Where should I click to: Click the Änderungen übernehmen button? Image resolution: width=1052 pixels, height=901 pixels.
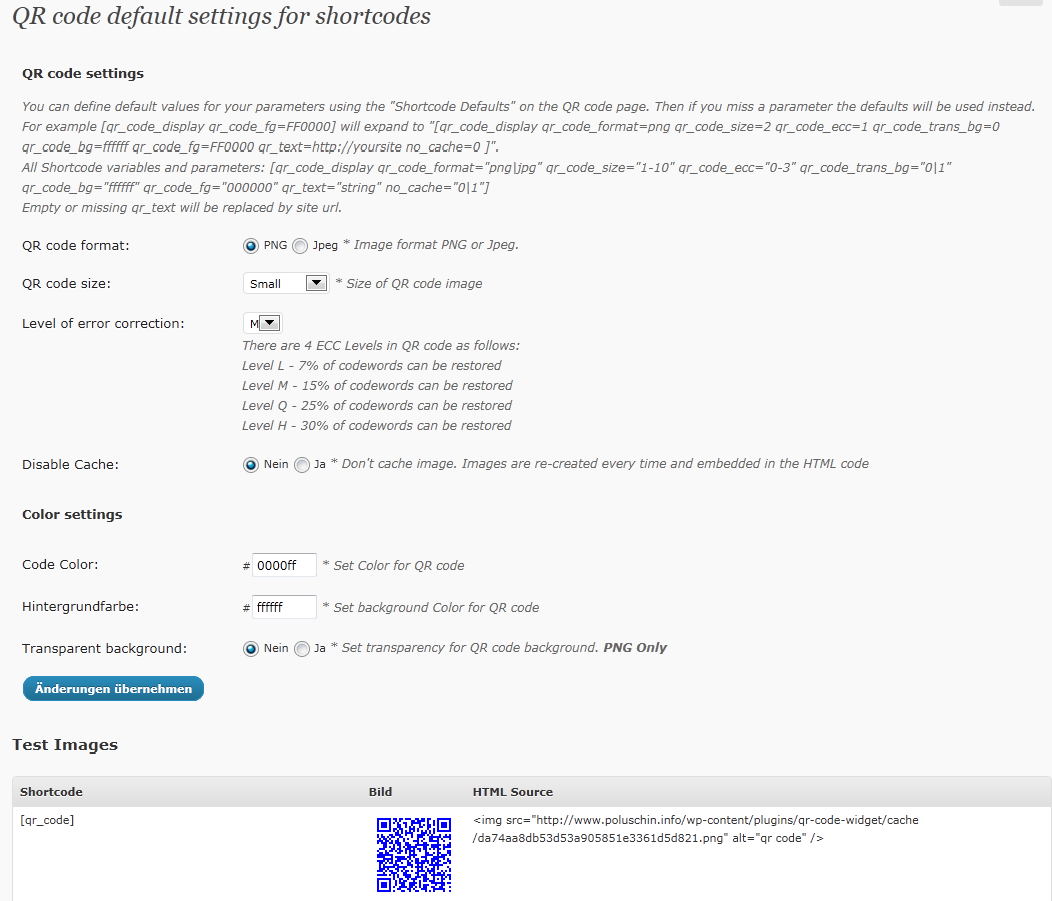(x=113, y=688)
